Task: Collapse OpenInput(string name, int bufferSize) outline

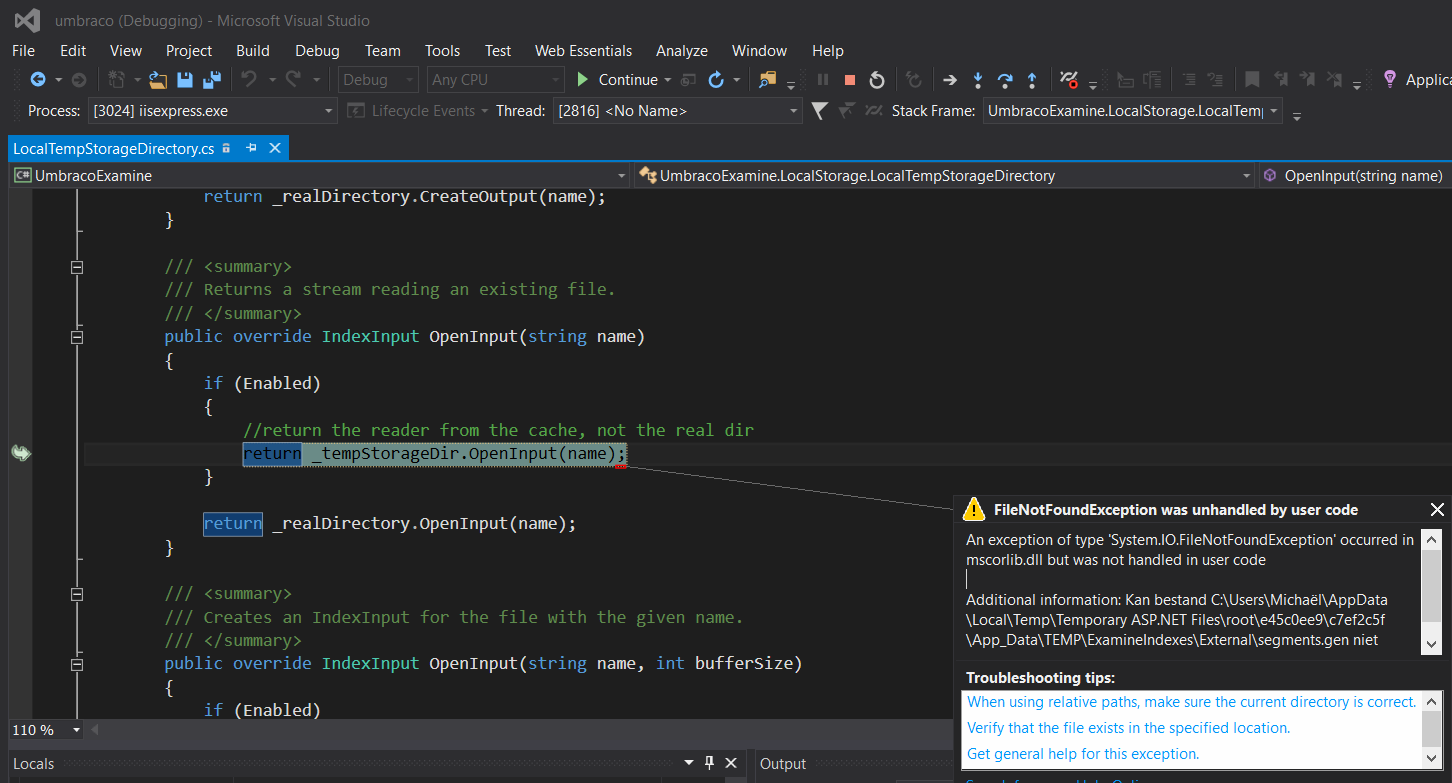Action: tap(77, 664)
